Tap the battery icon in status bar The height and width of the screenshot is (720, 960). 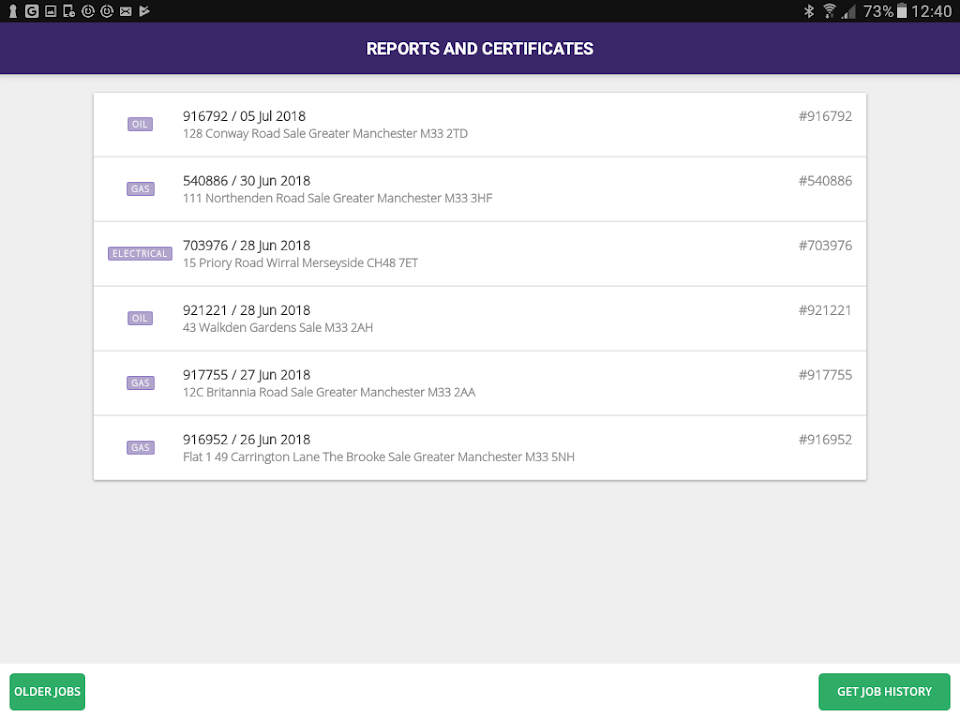(x=902, y=11)
